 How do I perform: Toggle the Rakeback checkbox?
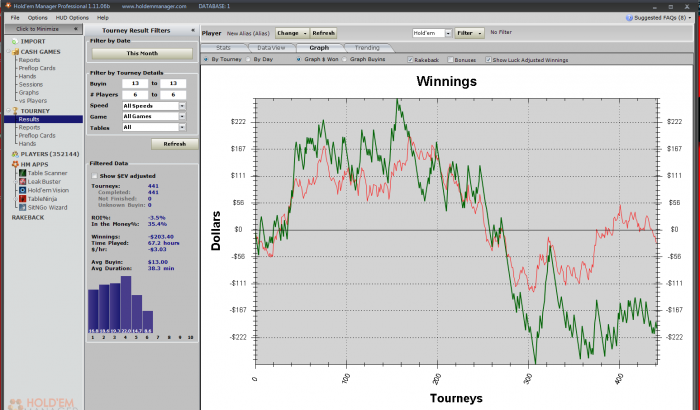click(x=410, y=59)
